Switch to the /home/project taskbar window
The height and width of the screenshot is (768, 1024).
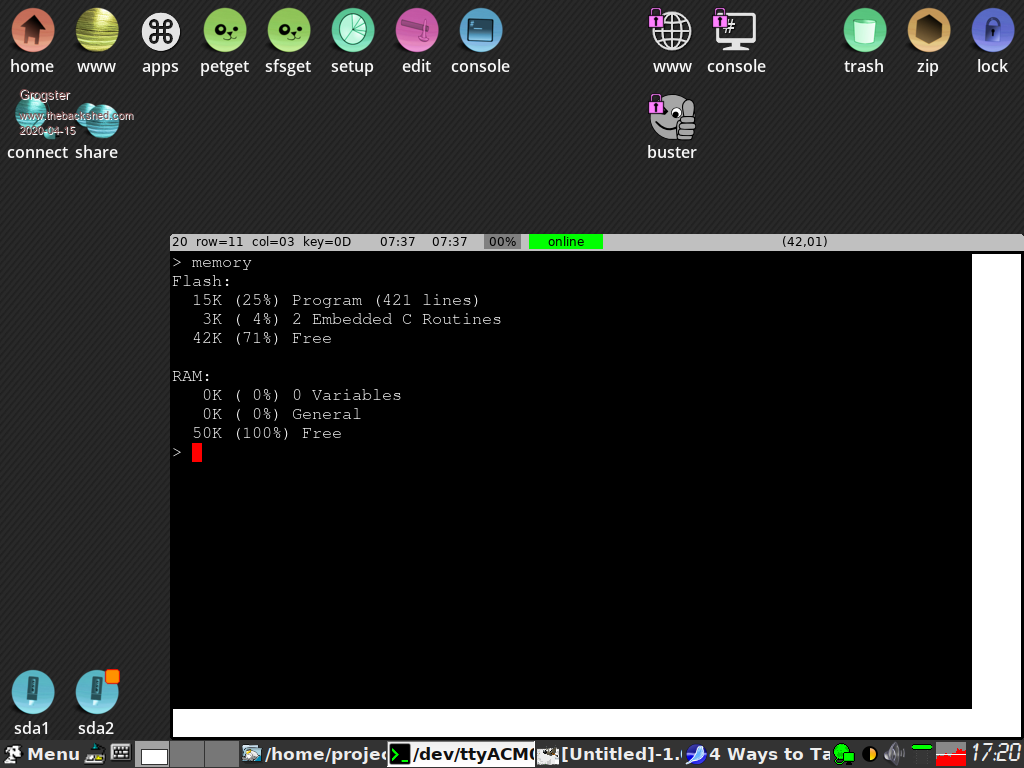(x=313, y=754)
